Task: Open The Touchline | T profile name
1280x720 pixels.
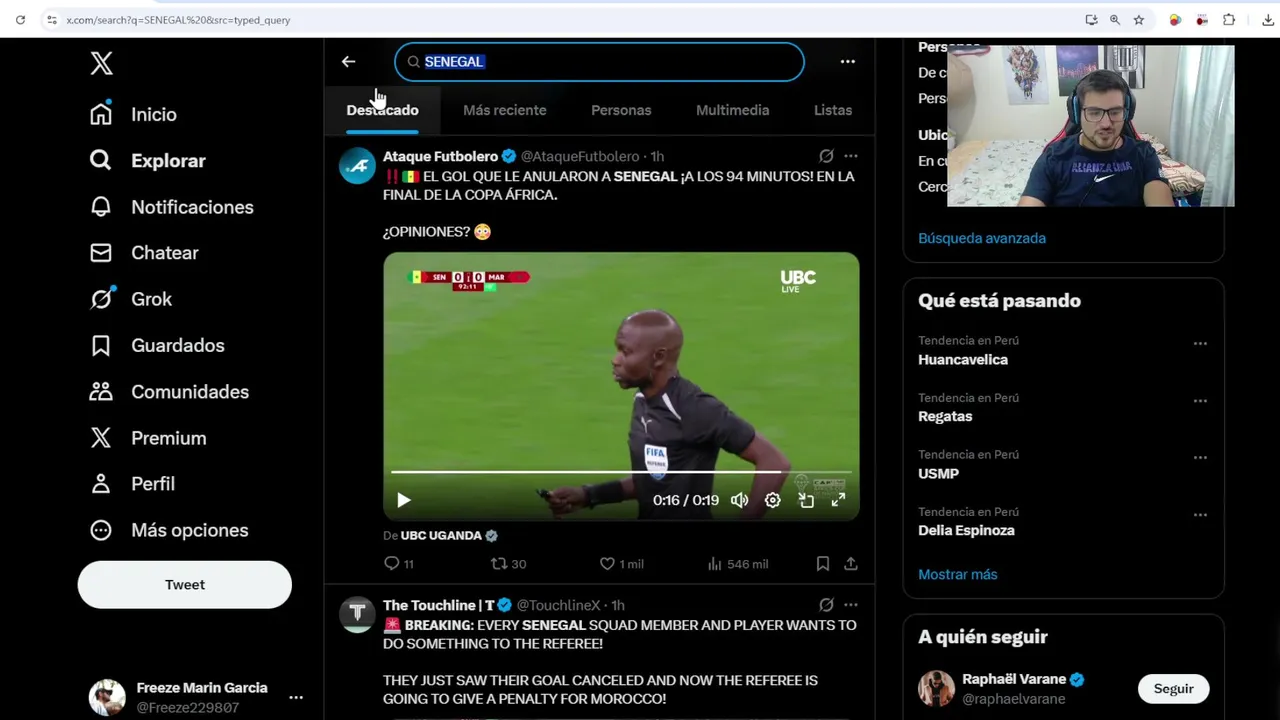Action: click(439, 605)
